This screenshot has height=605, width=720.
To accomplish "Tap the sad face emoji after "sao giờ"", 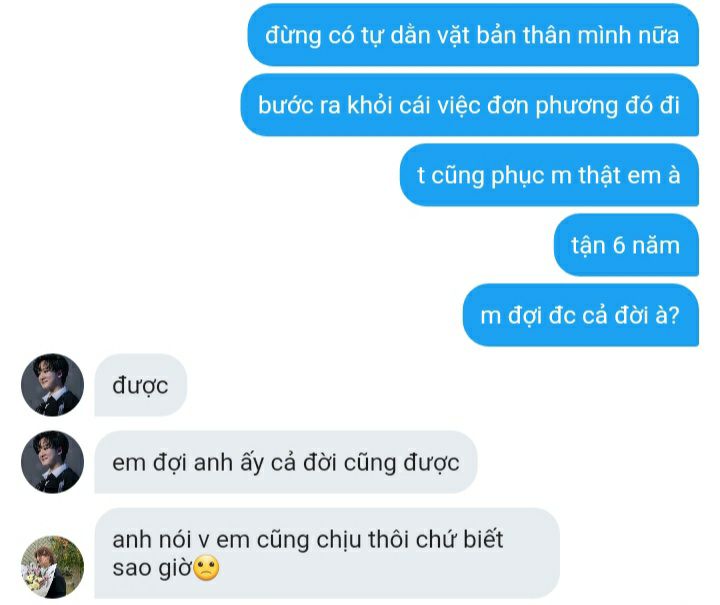I will point(206,568).
